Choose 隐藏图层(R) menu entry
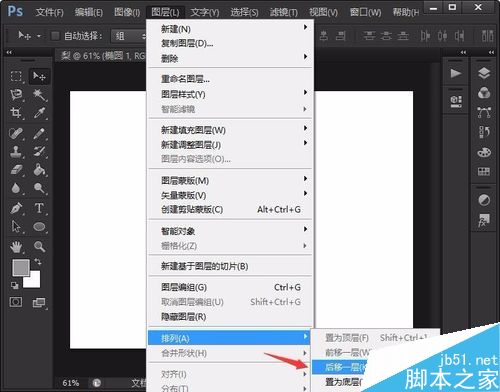The image size is (500, 392). pyautogui.click(x=230, y=317)
